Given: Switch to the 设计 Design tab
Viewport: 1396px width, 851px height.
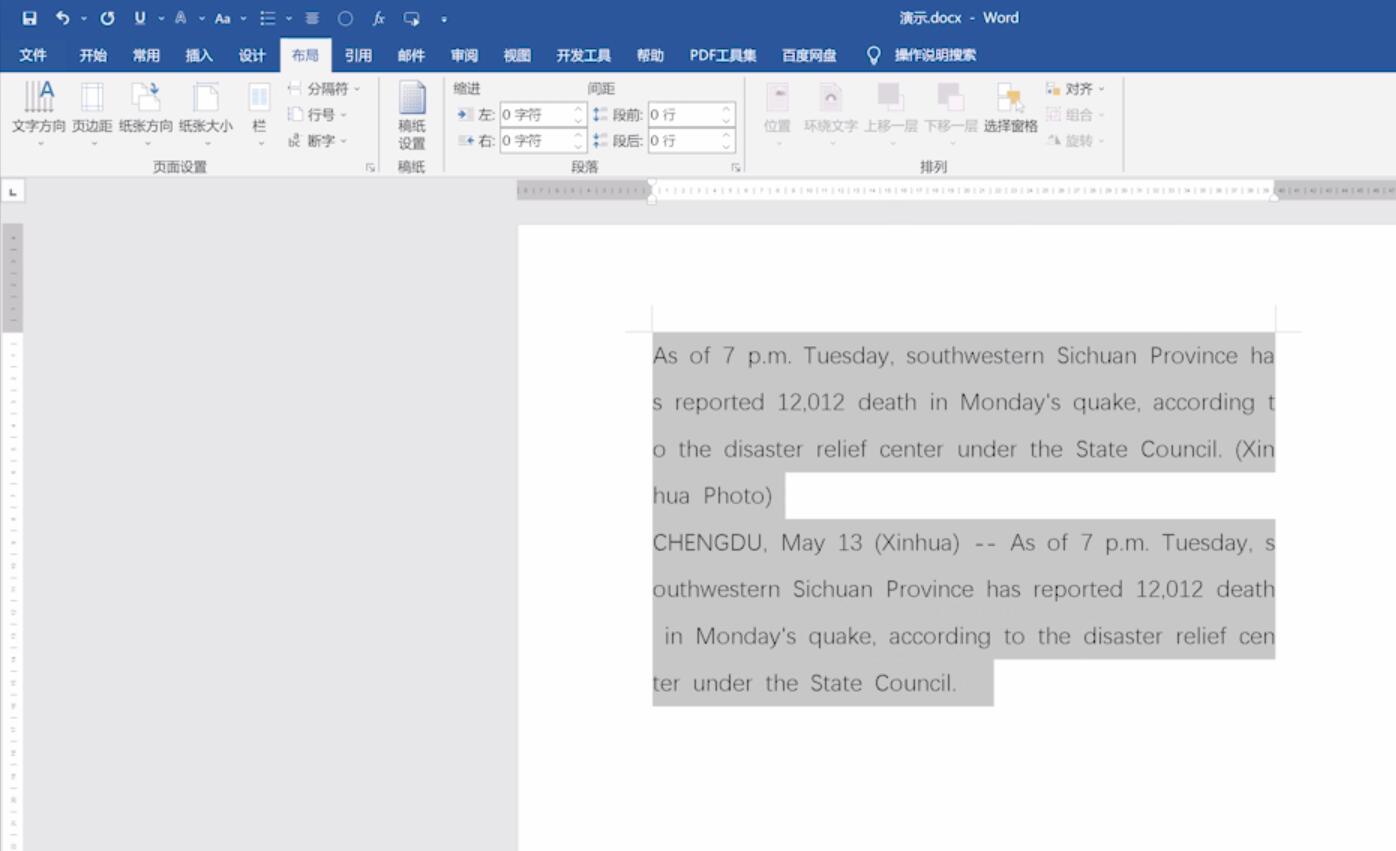Looking at the screenshot, I should pyautogui.click(x=252, y=55).
